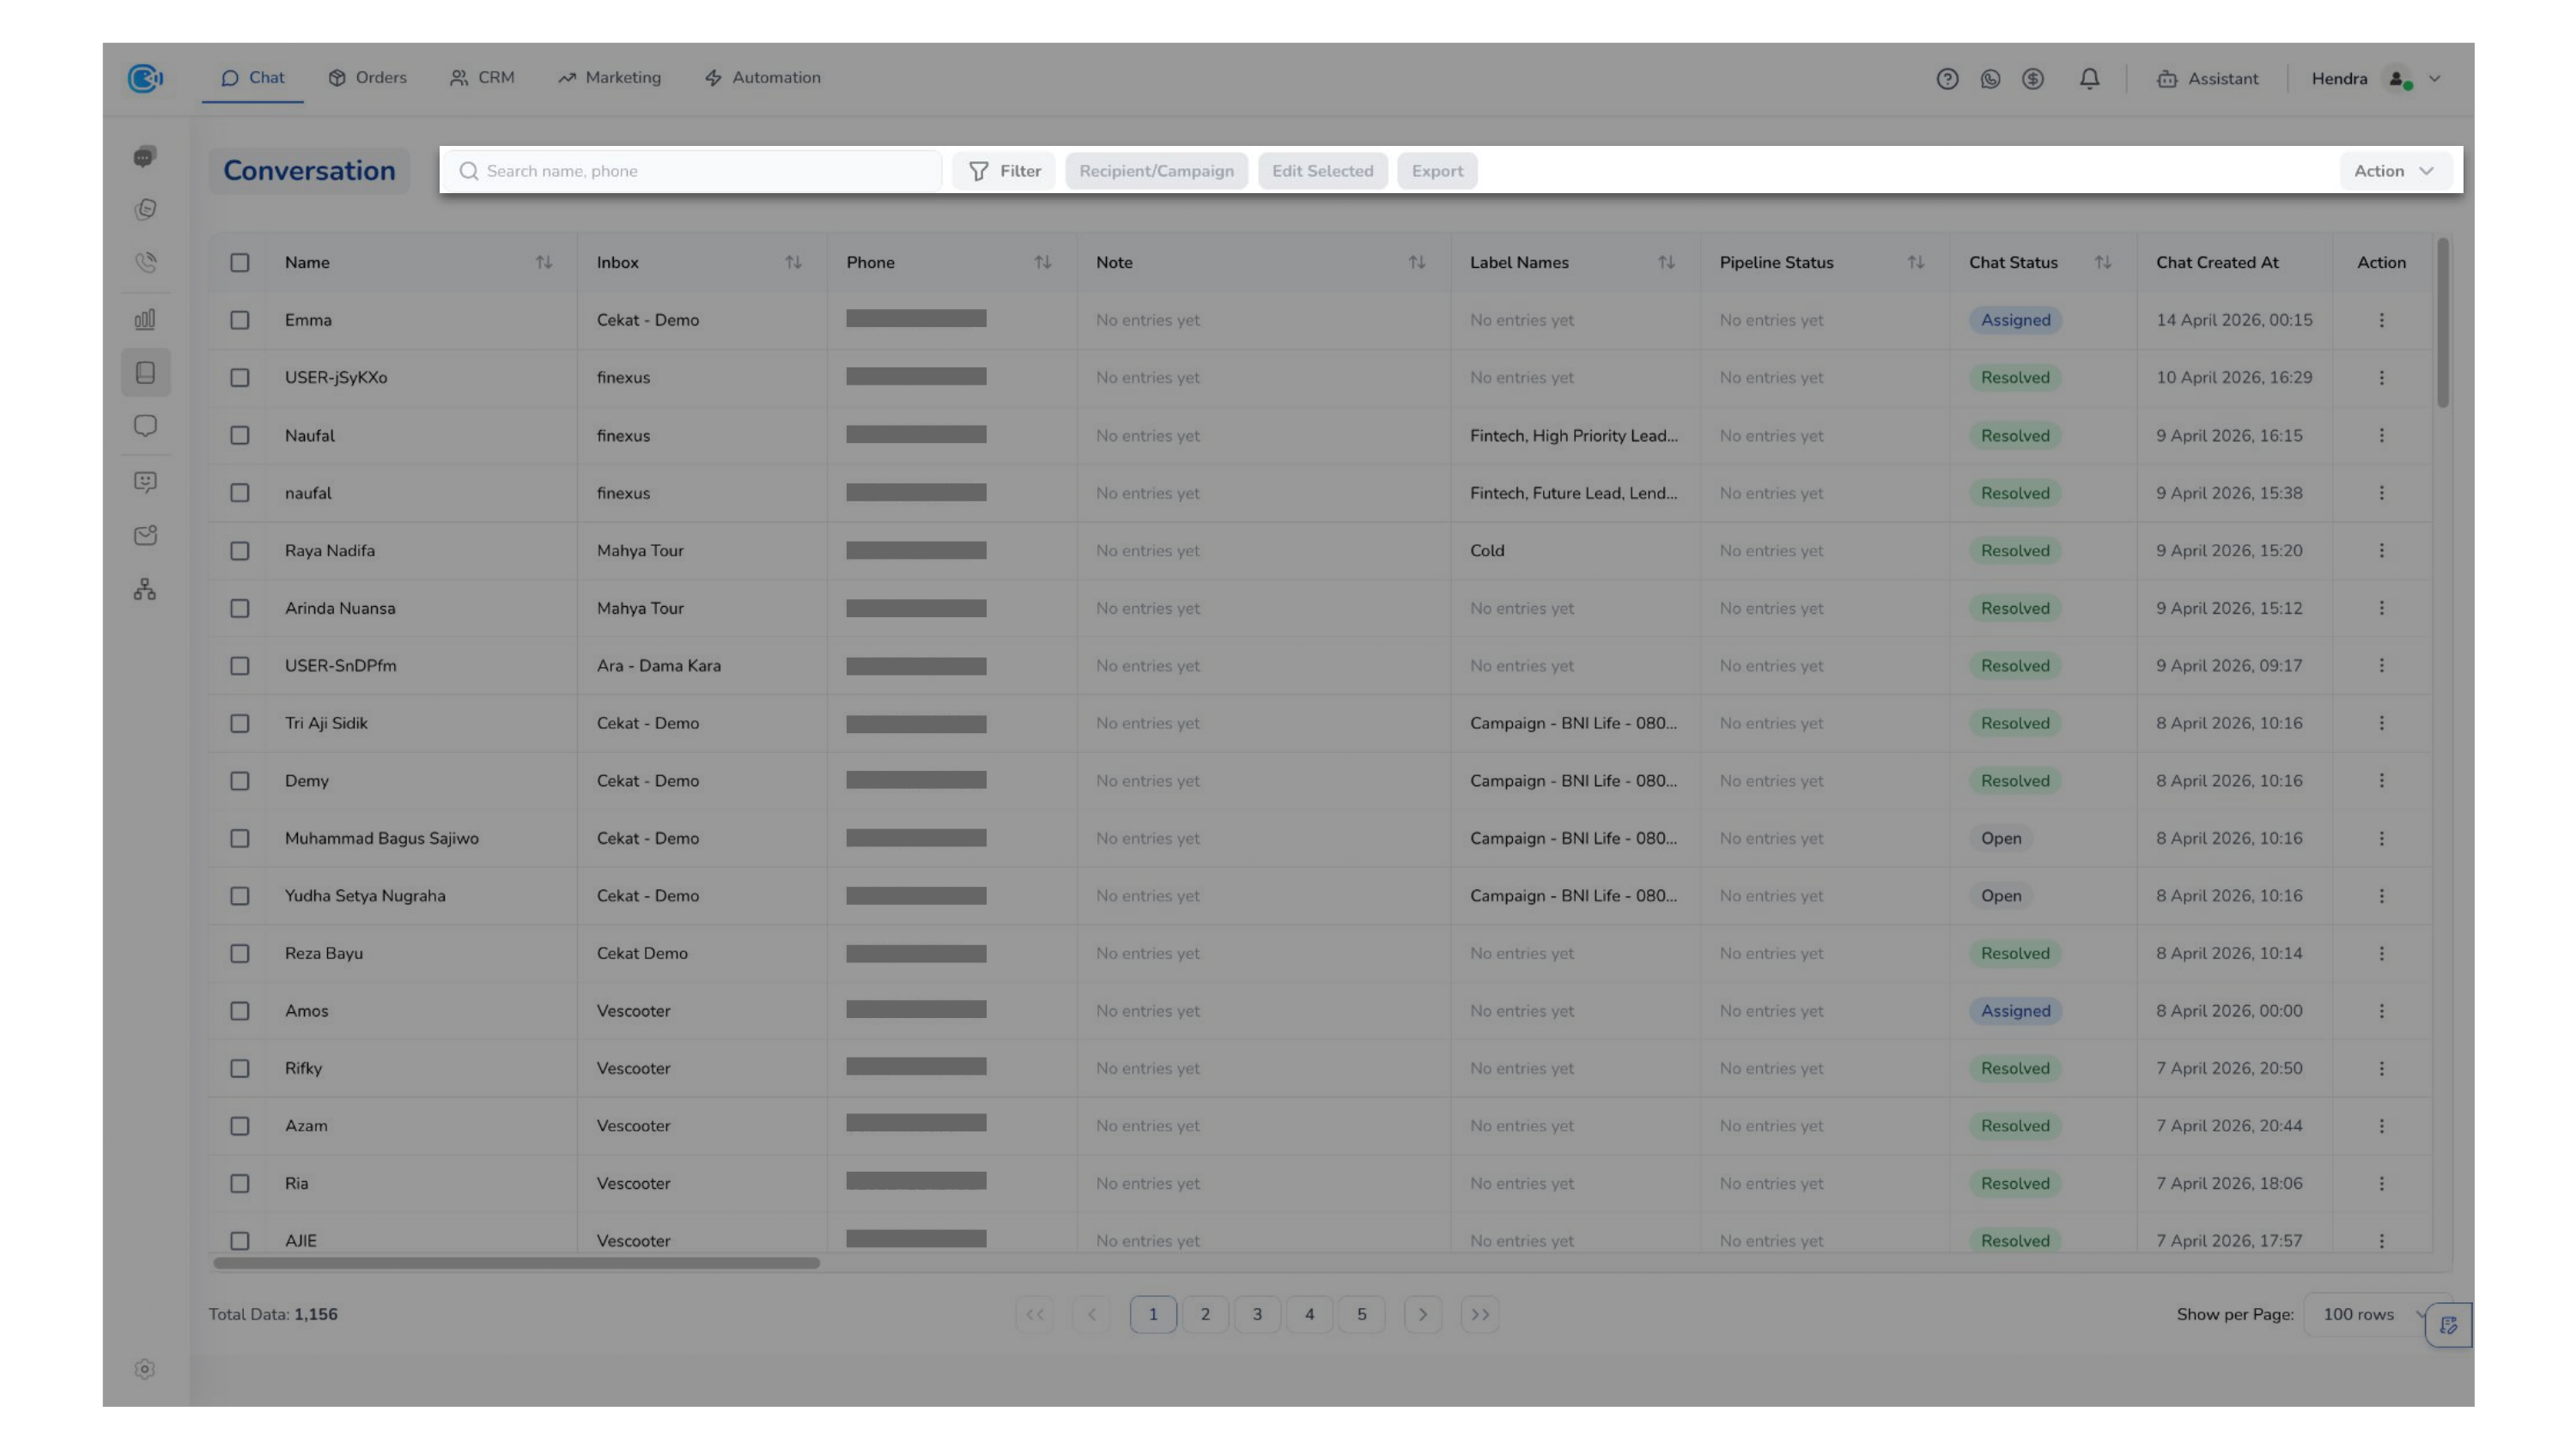Check the USER-jSyKXo row checkbox
This screenshot has width=2576, height=1449.
pyautogui.click(x=240, y=378)
